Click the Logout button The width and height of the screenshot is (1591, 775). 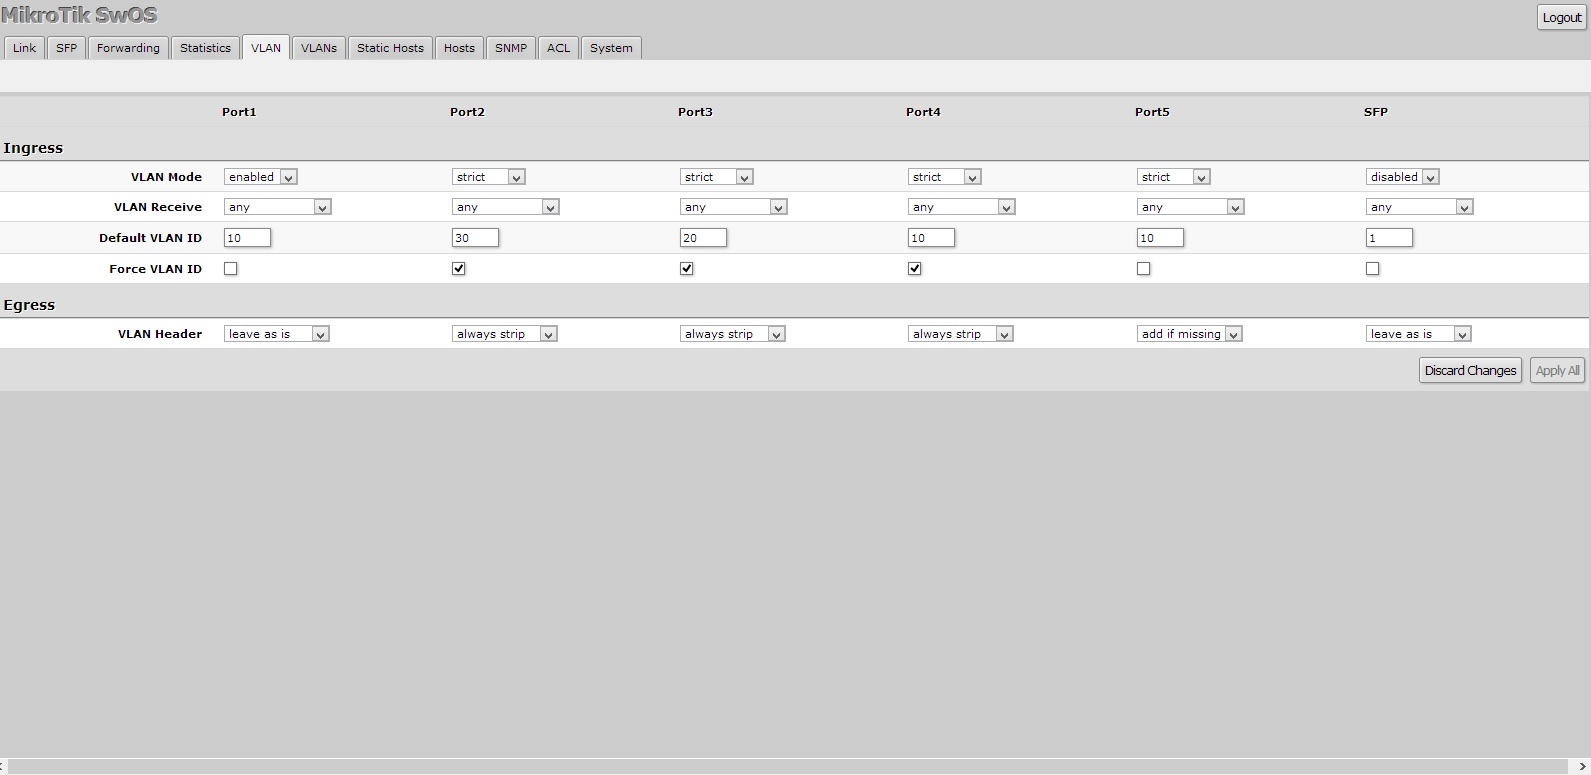click(1561, 17)
